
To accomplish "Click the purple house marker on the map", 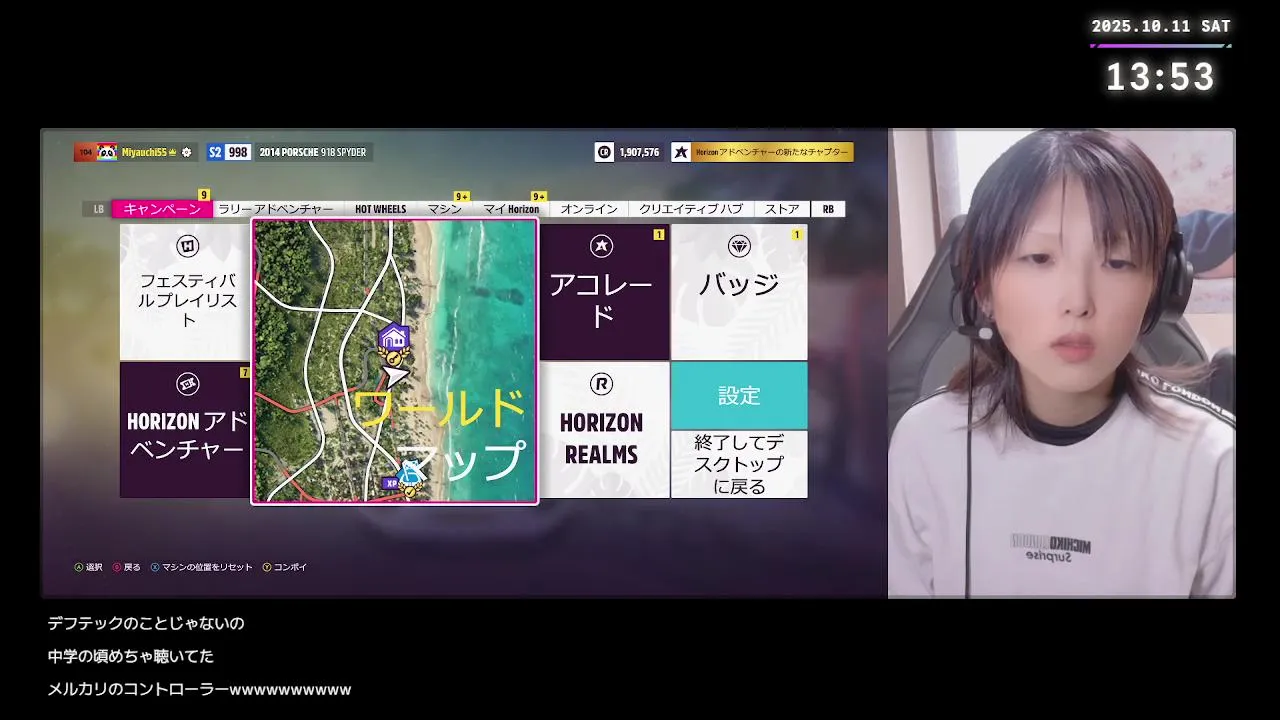I will (x=394, y=337).
